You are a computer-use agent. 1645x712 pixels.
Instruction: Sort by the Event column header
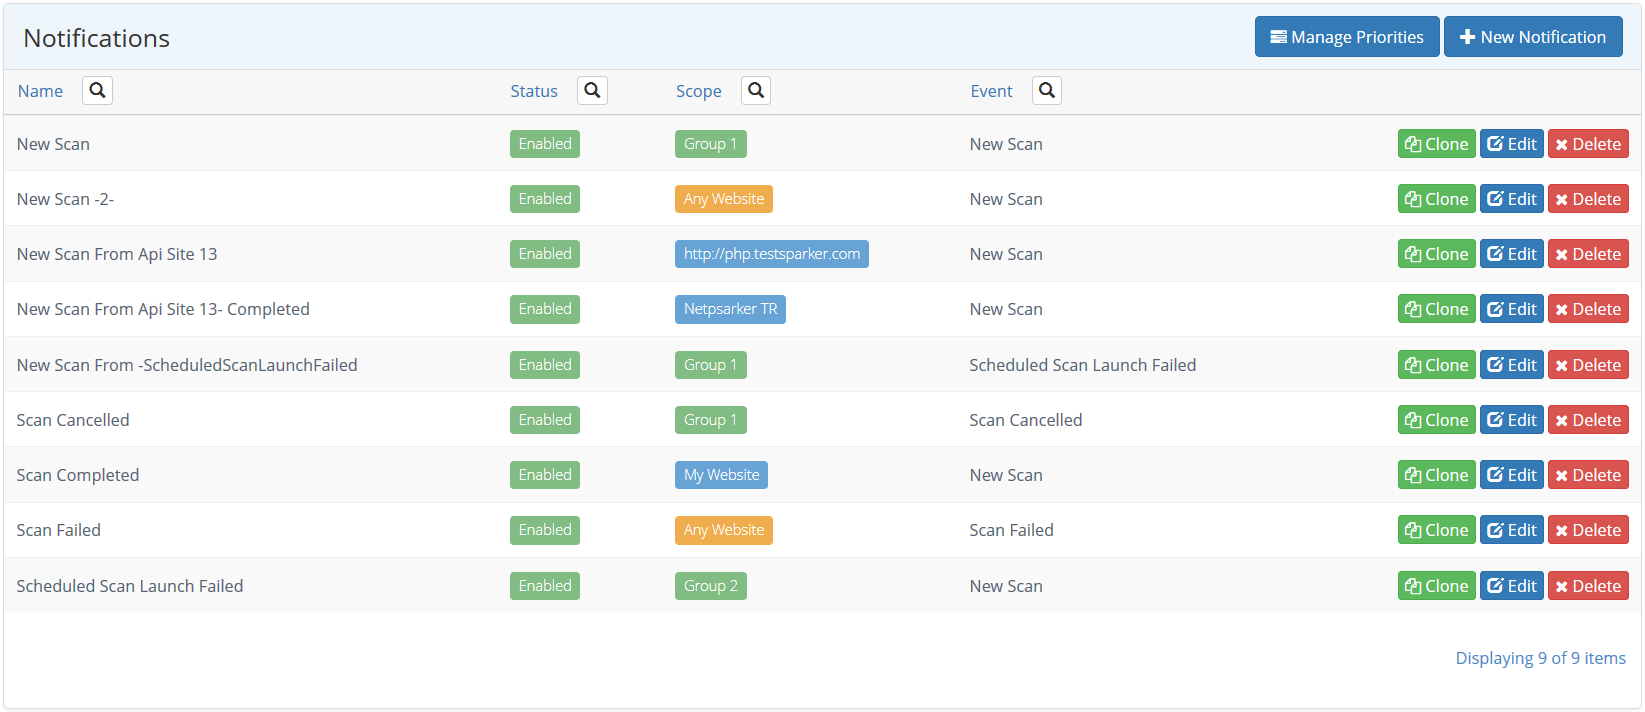pyautogui.click(x=991, y=91)
